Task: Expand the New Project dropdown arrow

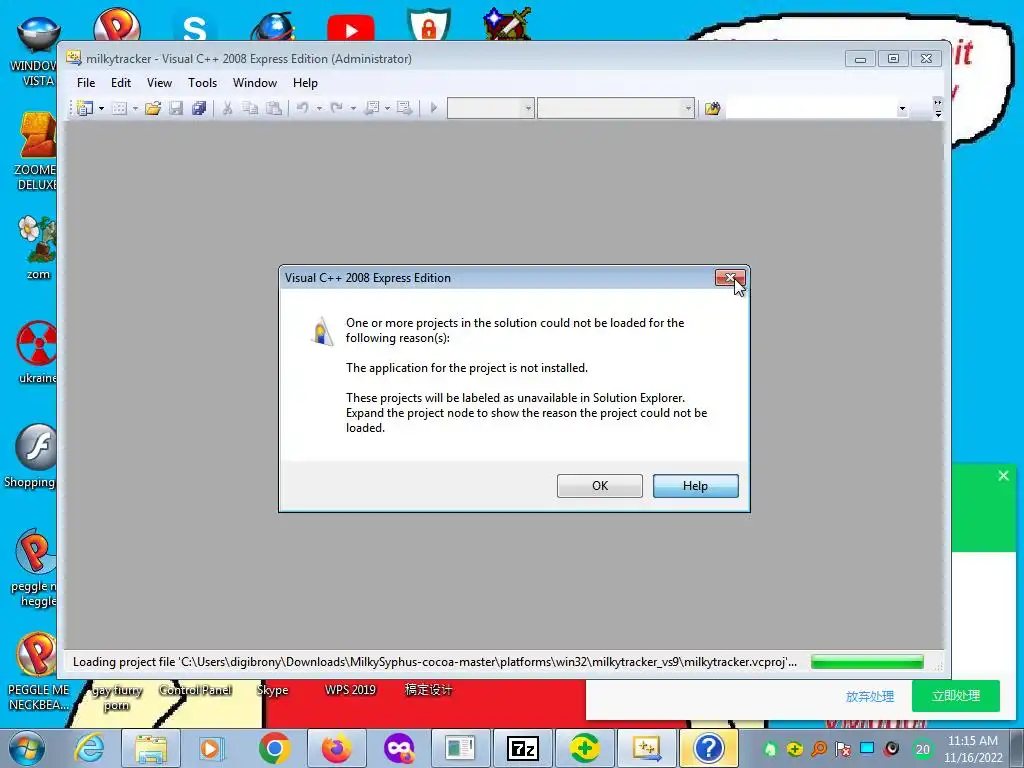Action: pos(101,108)
